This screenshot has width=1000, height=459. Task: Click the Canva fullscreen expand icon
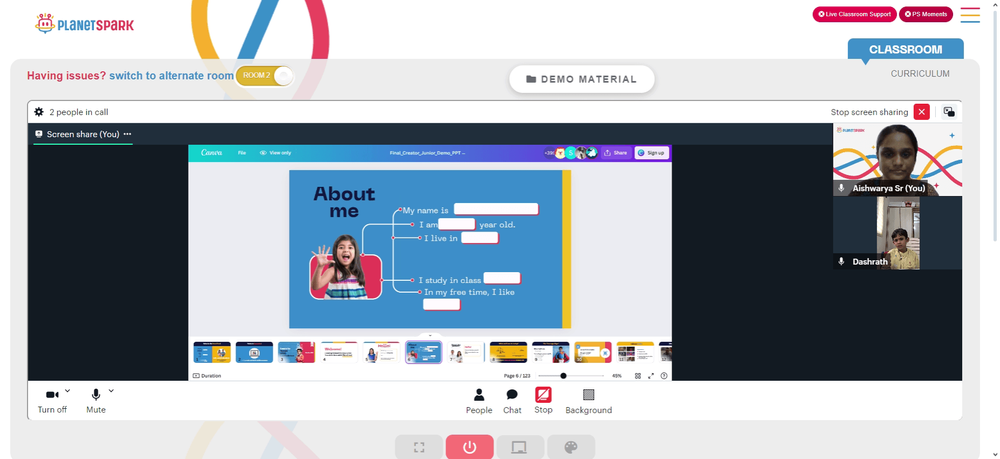coord(651,376)
